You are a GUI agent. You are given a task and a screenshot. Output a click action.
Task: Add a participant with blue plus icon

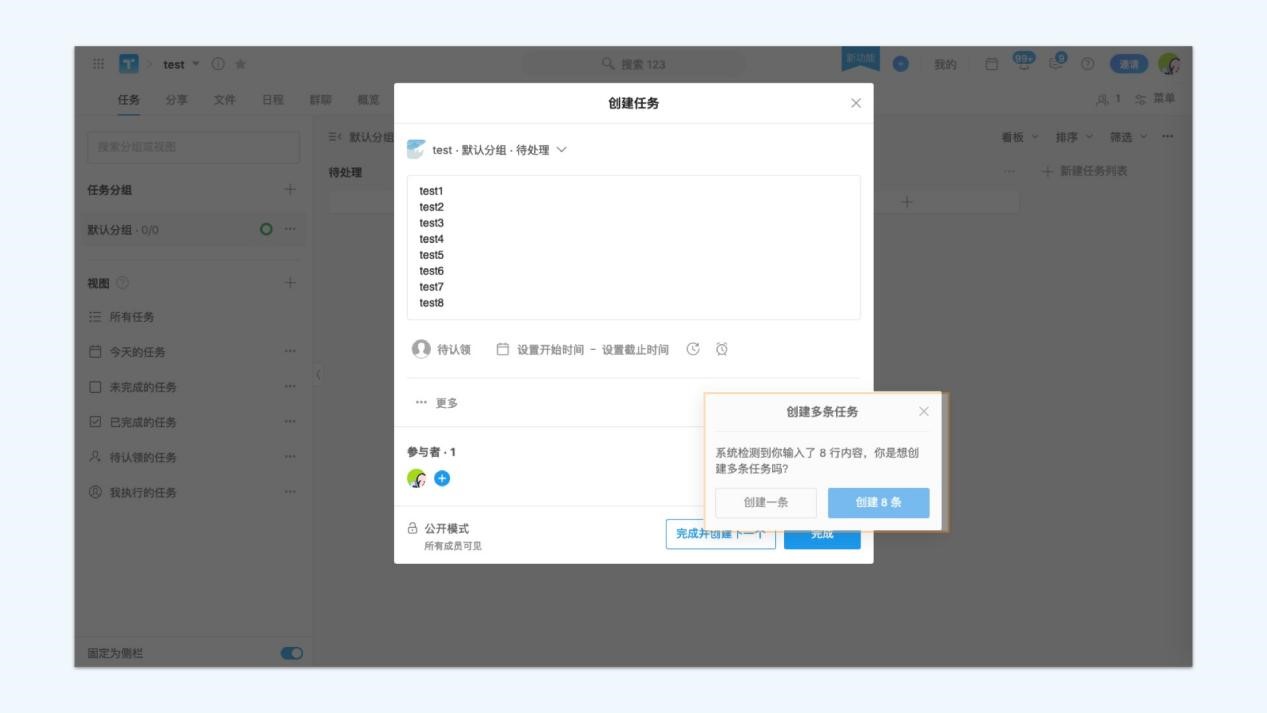[442, 478]
